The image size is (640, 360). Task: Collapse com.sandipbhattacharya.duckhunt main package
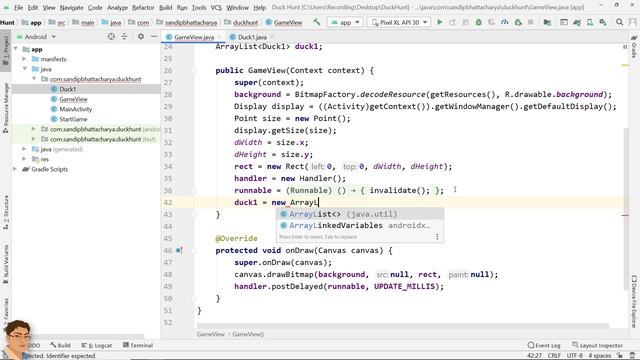pos(34,79)
